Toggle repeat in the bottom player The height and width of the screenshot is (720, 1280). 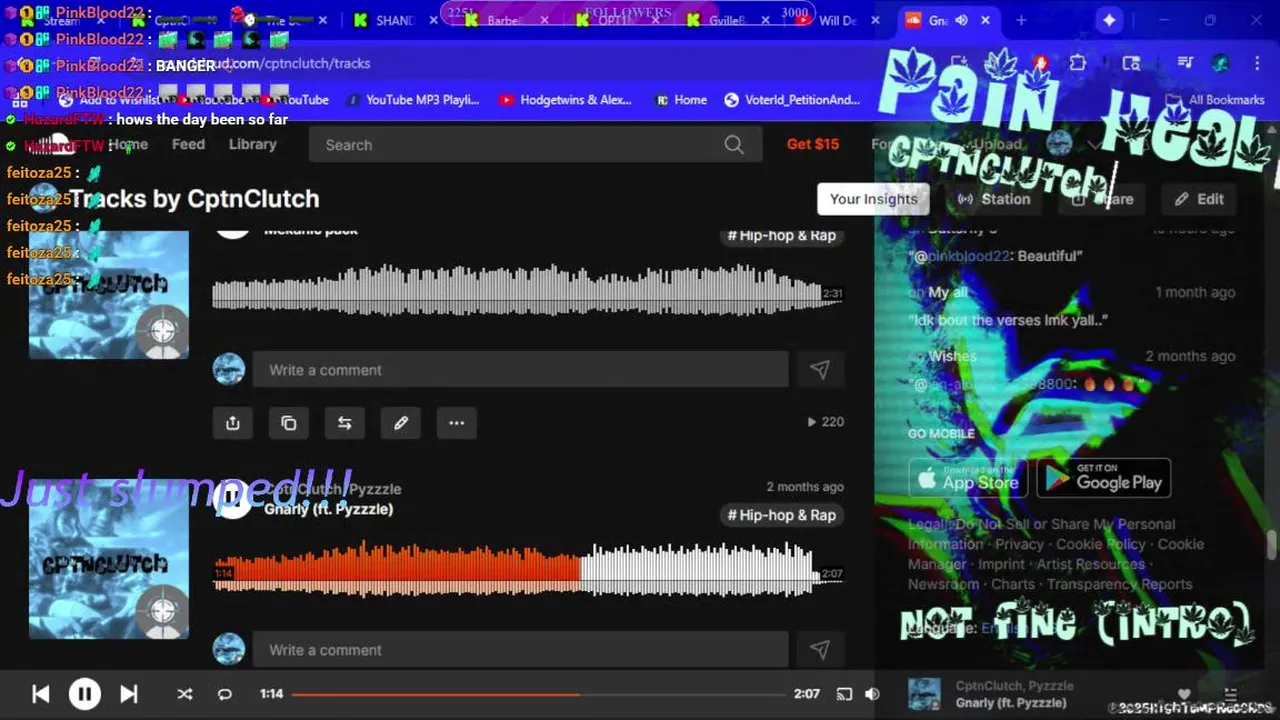pyautogui.click(x=225, y=694)
